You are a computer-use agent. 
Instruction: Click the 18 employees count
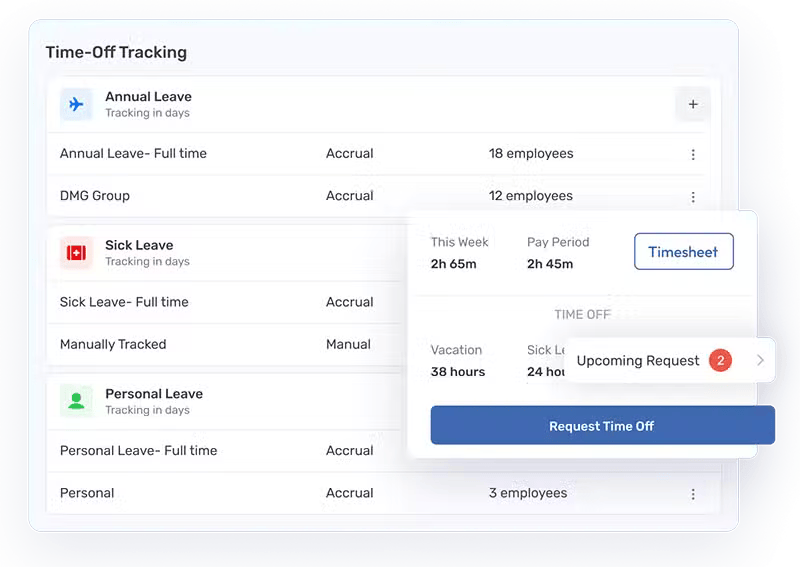[x=531, y=154]
